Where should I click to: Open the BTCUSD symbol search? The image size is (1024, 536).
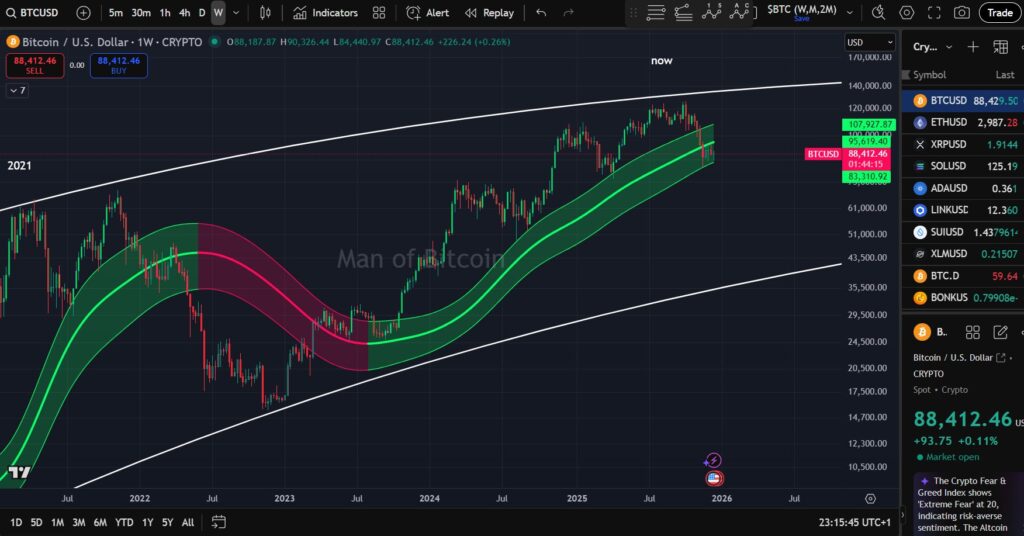coord(31,12)
